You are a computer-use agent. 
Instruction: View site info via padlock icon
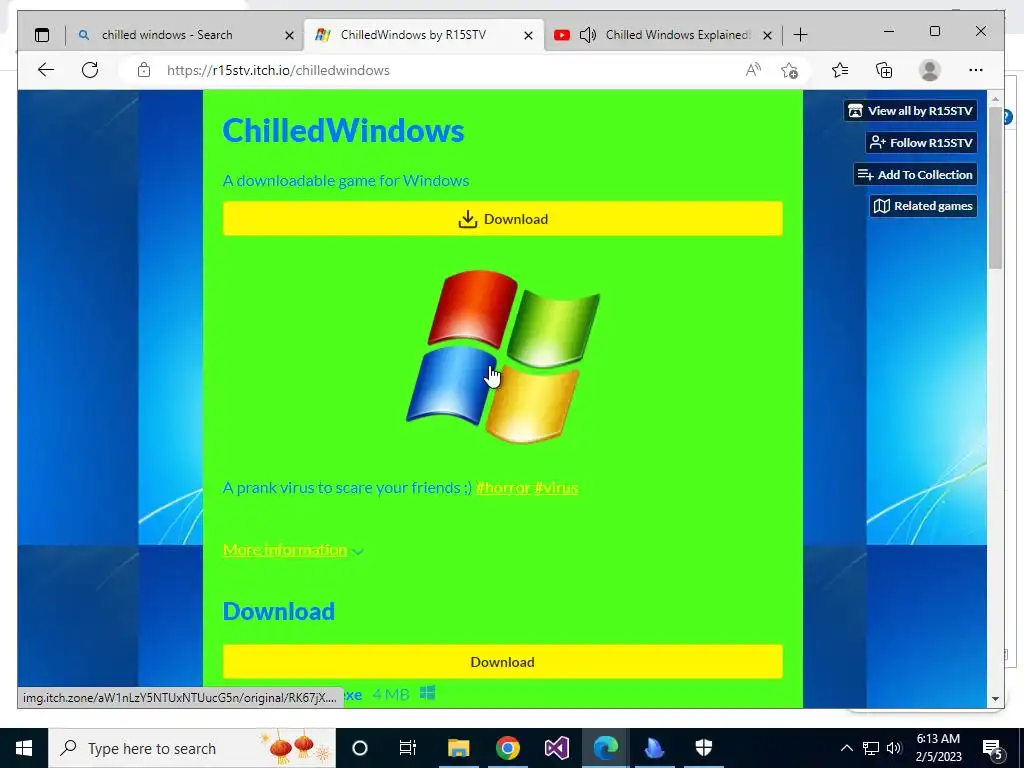tap(144, 70)
